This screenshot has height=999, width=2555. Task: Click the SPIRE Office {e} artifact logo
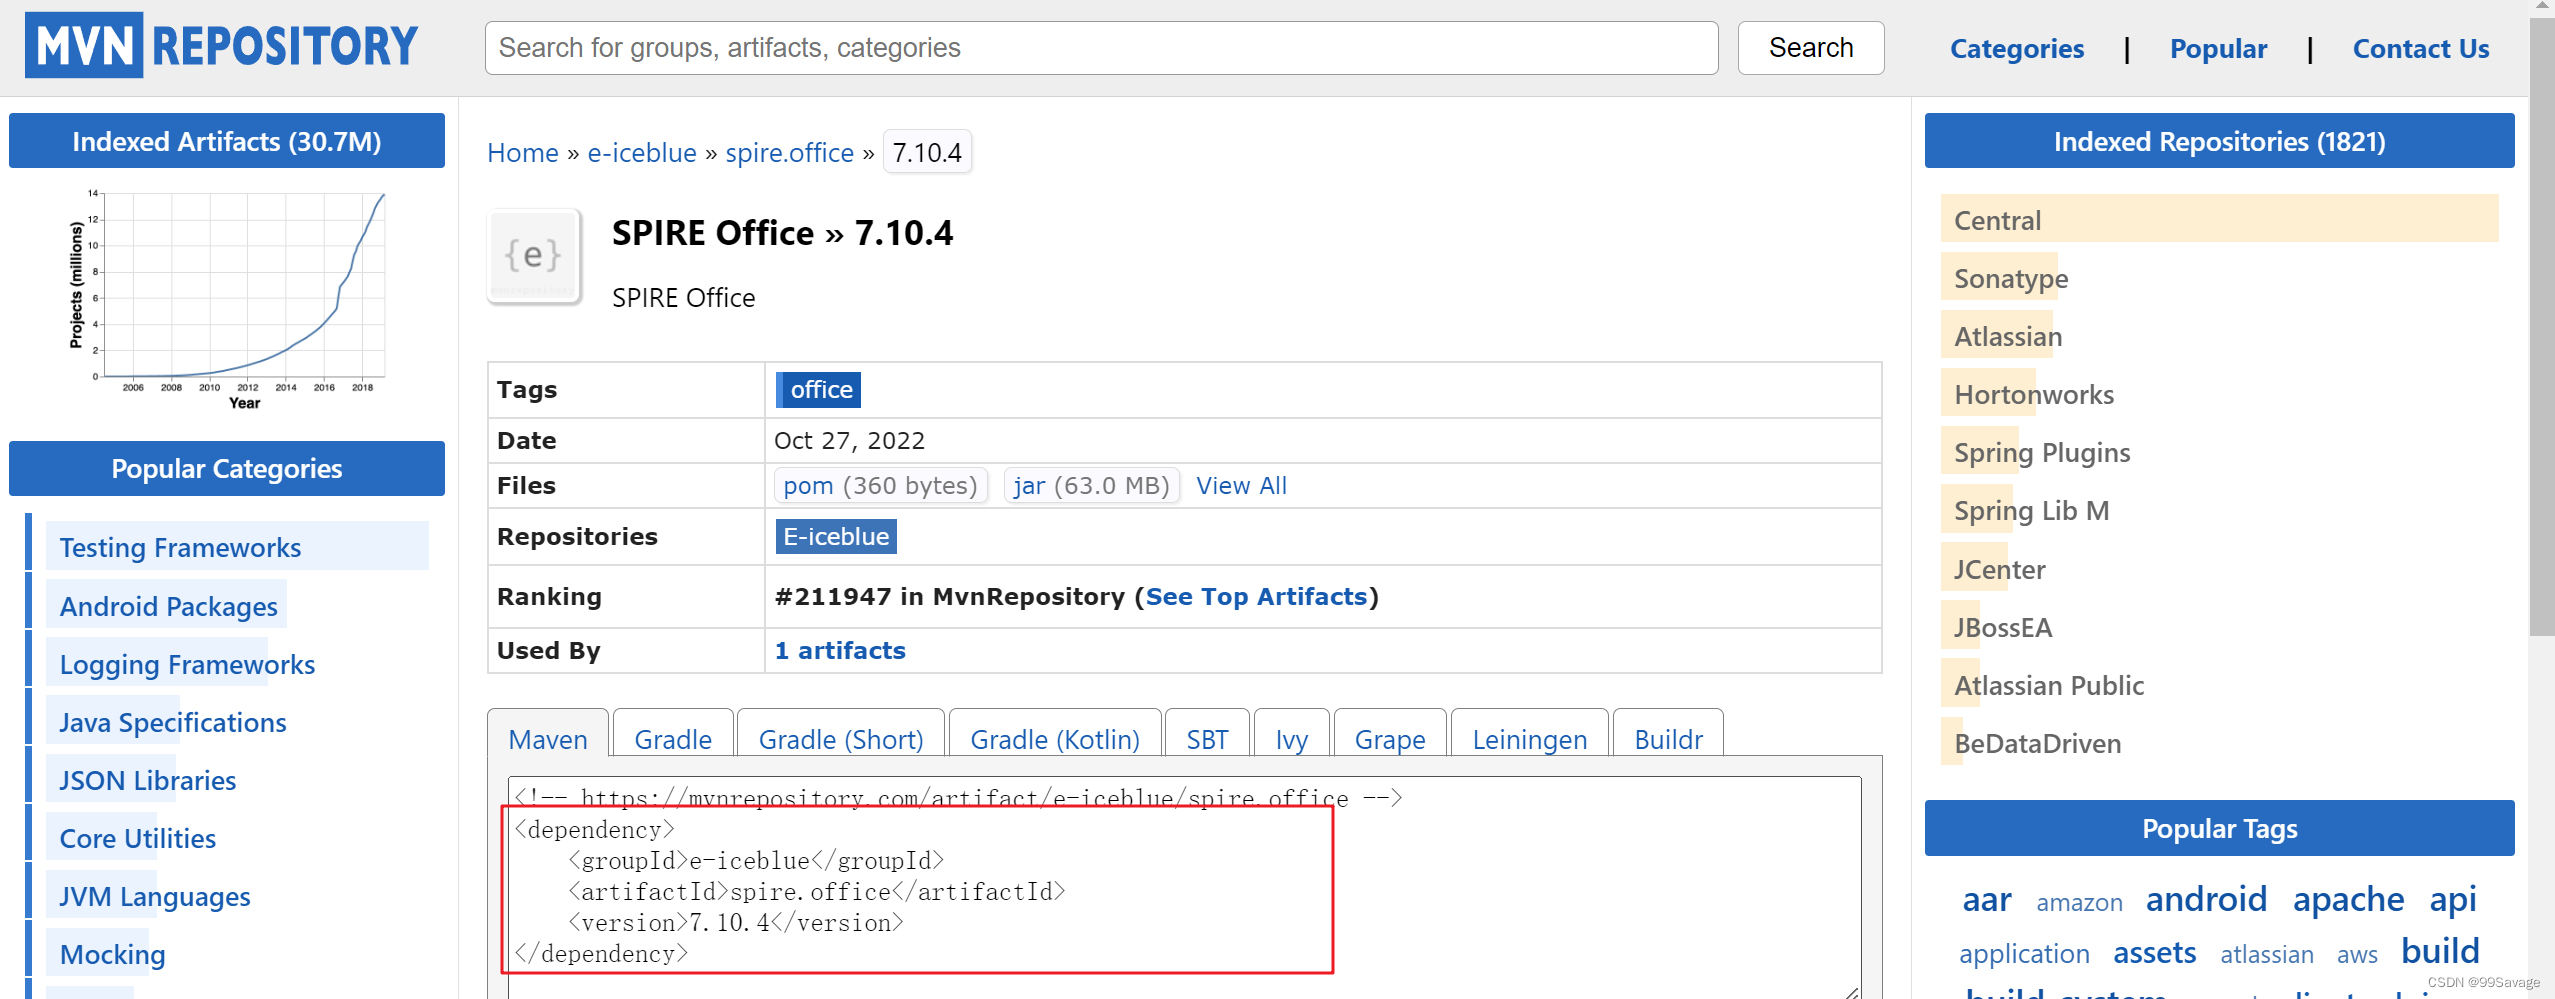533,256
